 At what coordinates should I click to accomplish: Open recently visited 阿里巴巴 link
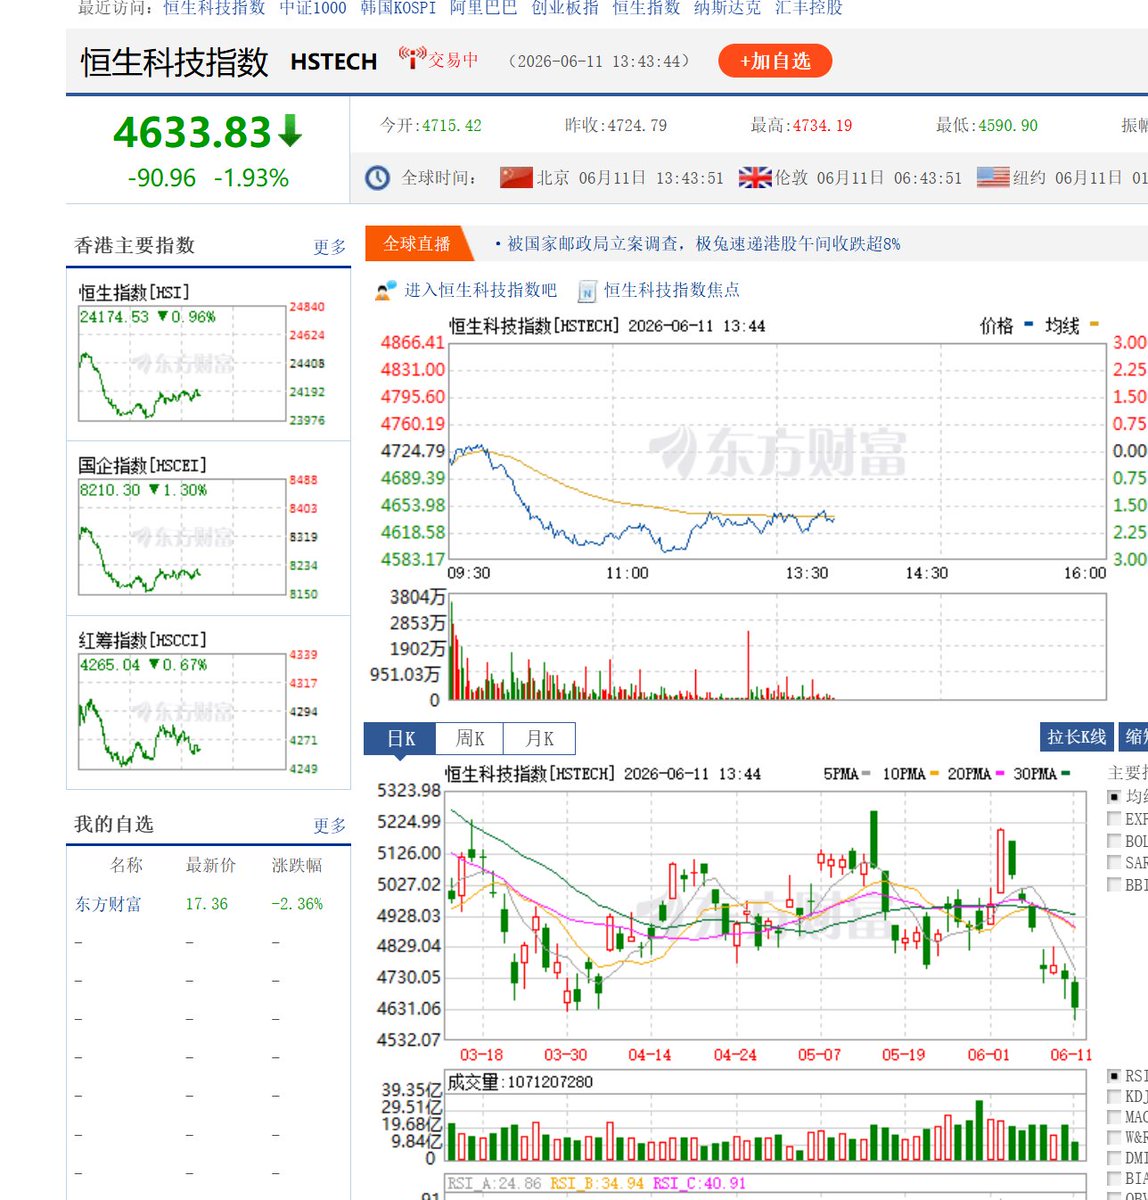point(484,8)
